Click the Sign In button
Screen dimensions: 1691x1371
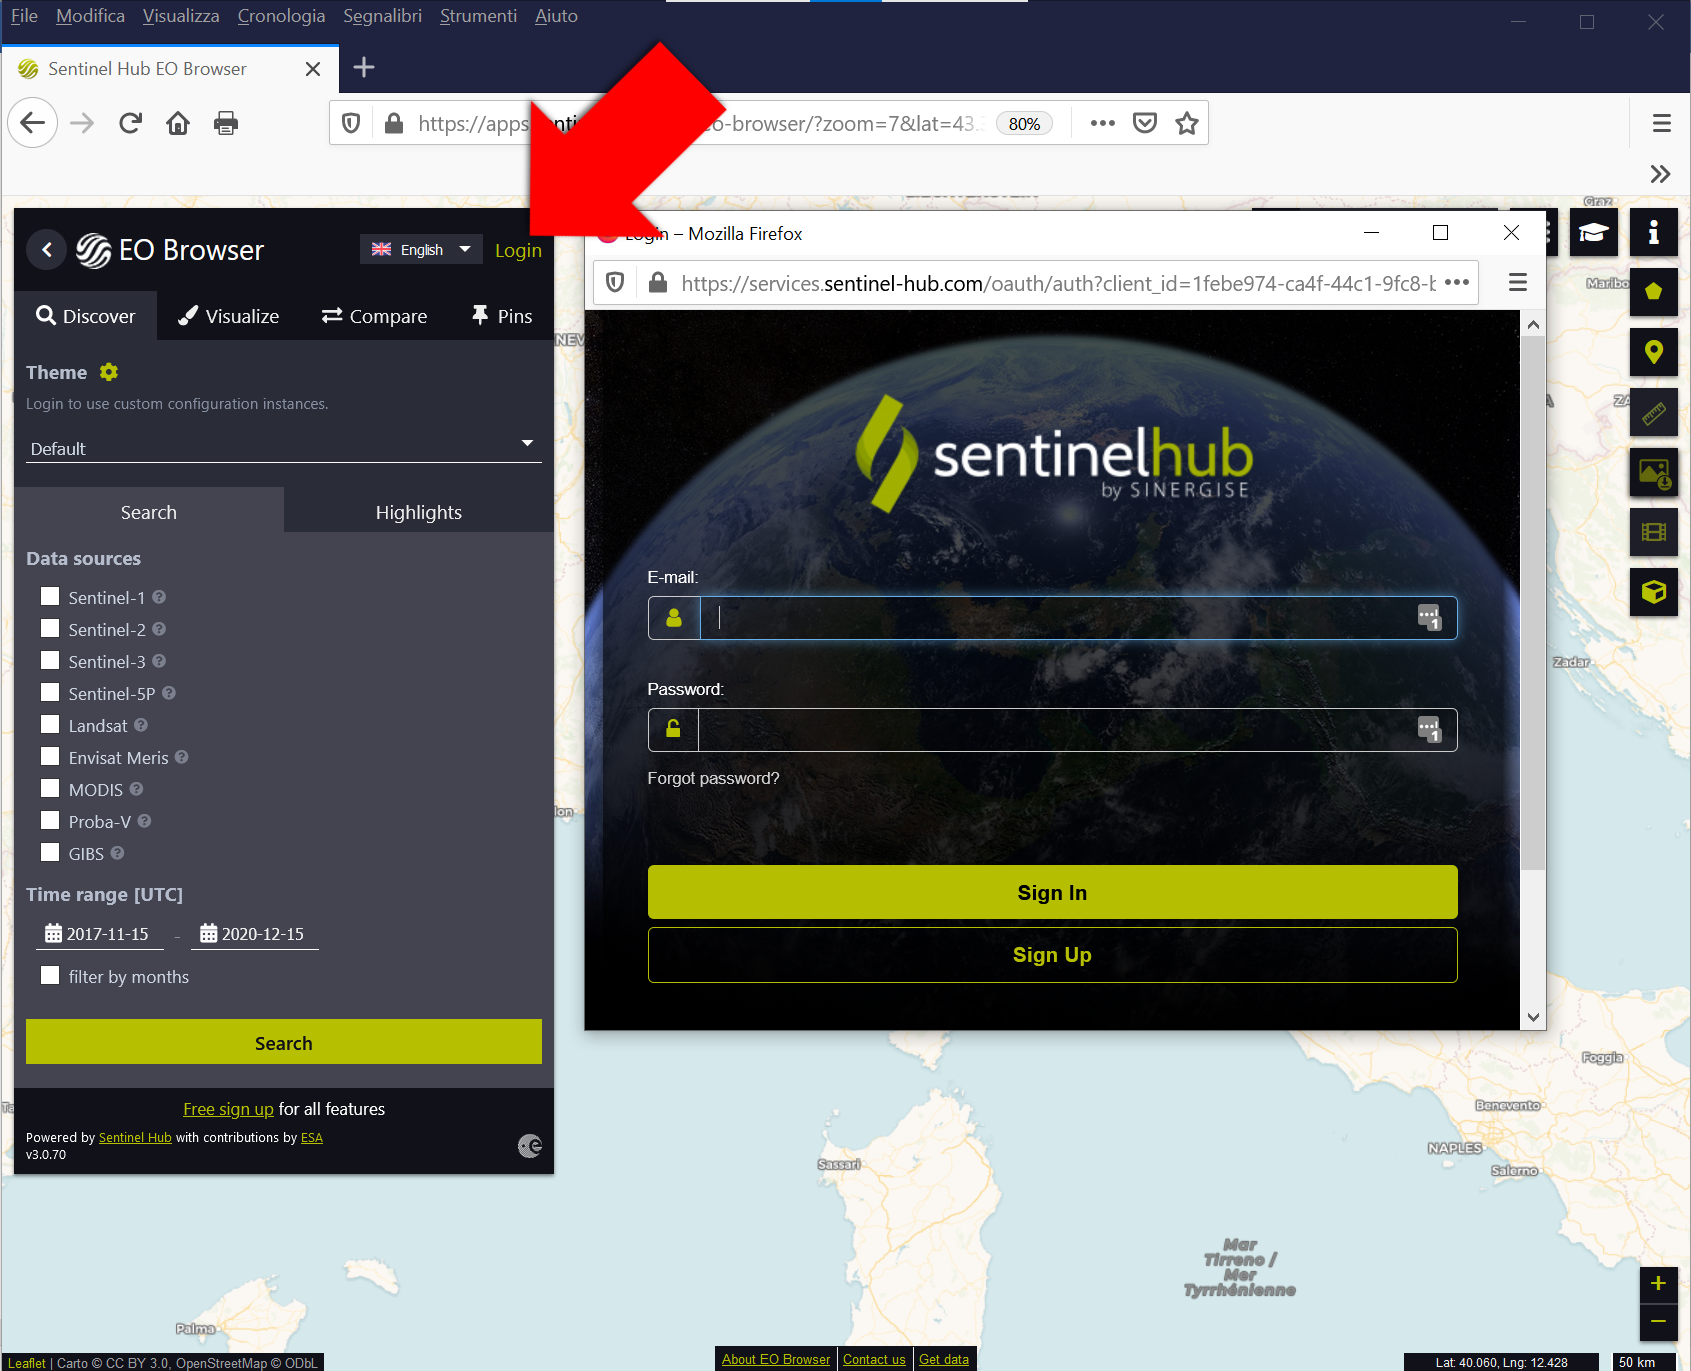(1052, 892)
